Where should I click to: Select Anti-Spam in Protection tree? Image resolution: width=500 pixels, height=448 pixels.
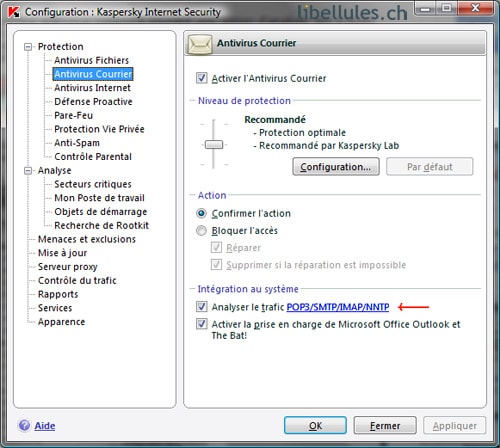click(77, 143)
